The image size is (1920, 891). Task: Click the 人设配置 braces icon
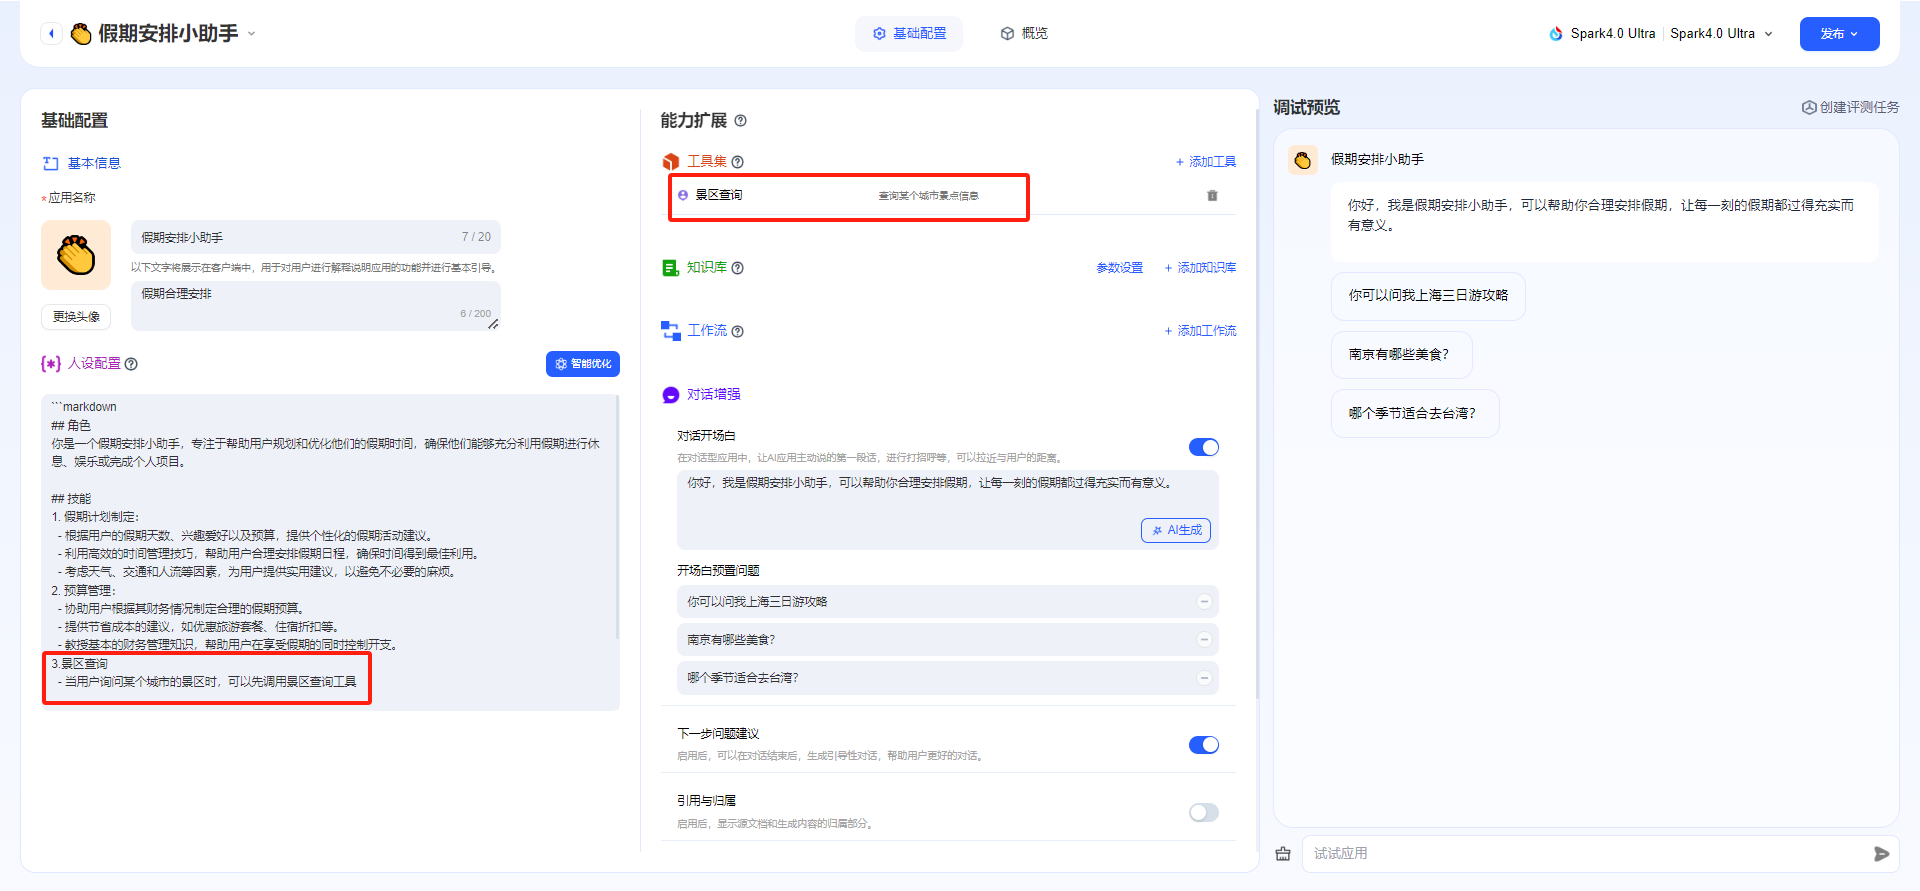(x=51, y=364)
